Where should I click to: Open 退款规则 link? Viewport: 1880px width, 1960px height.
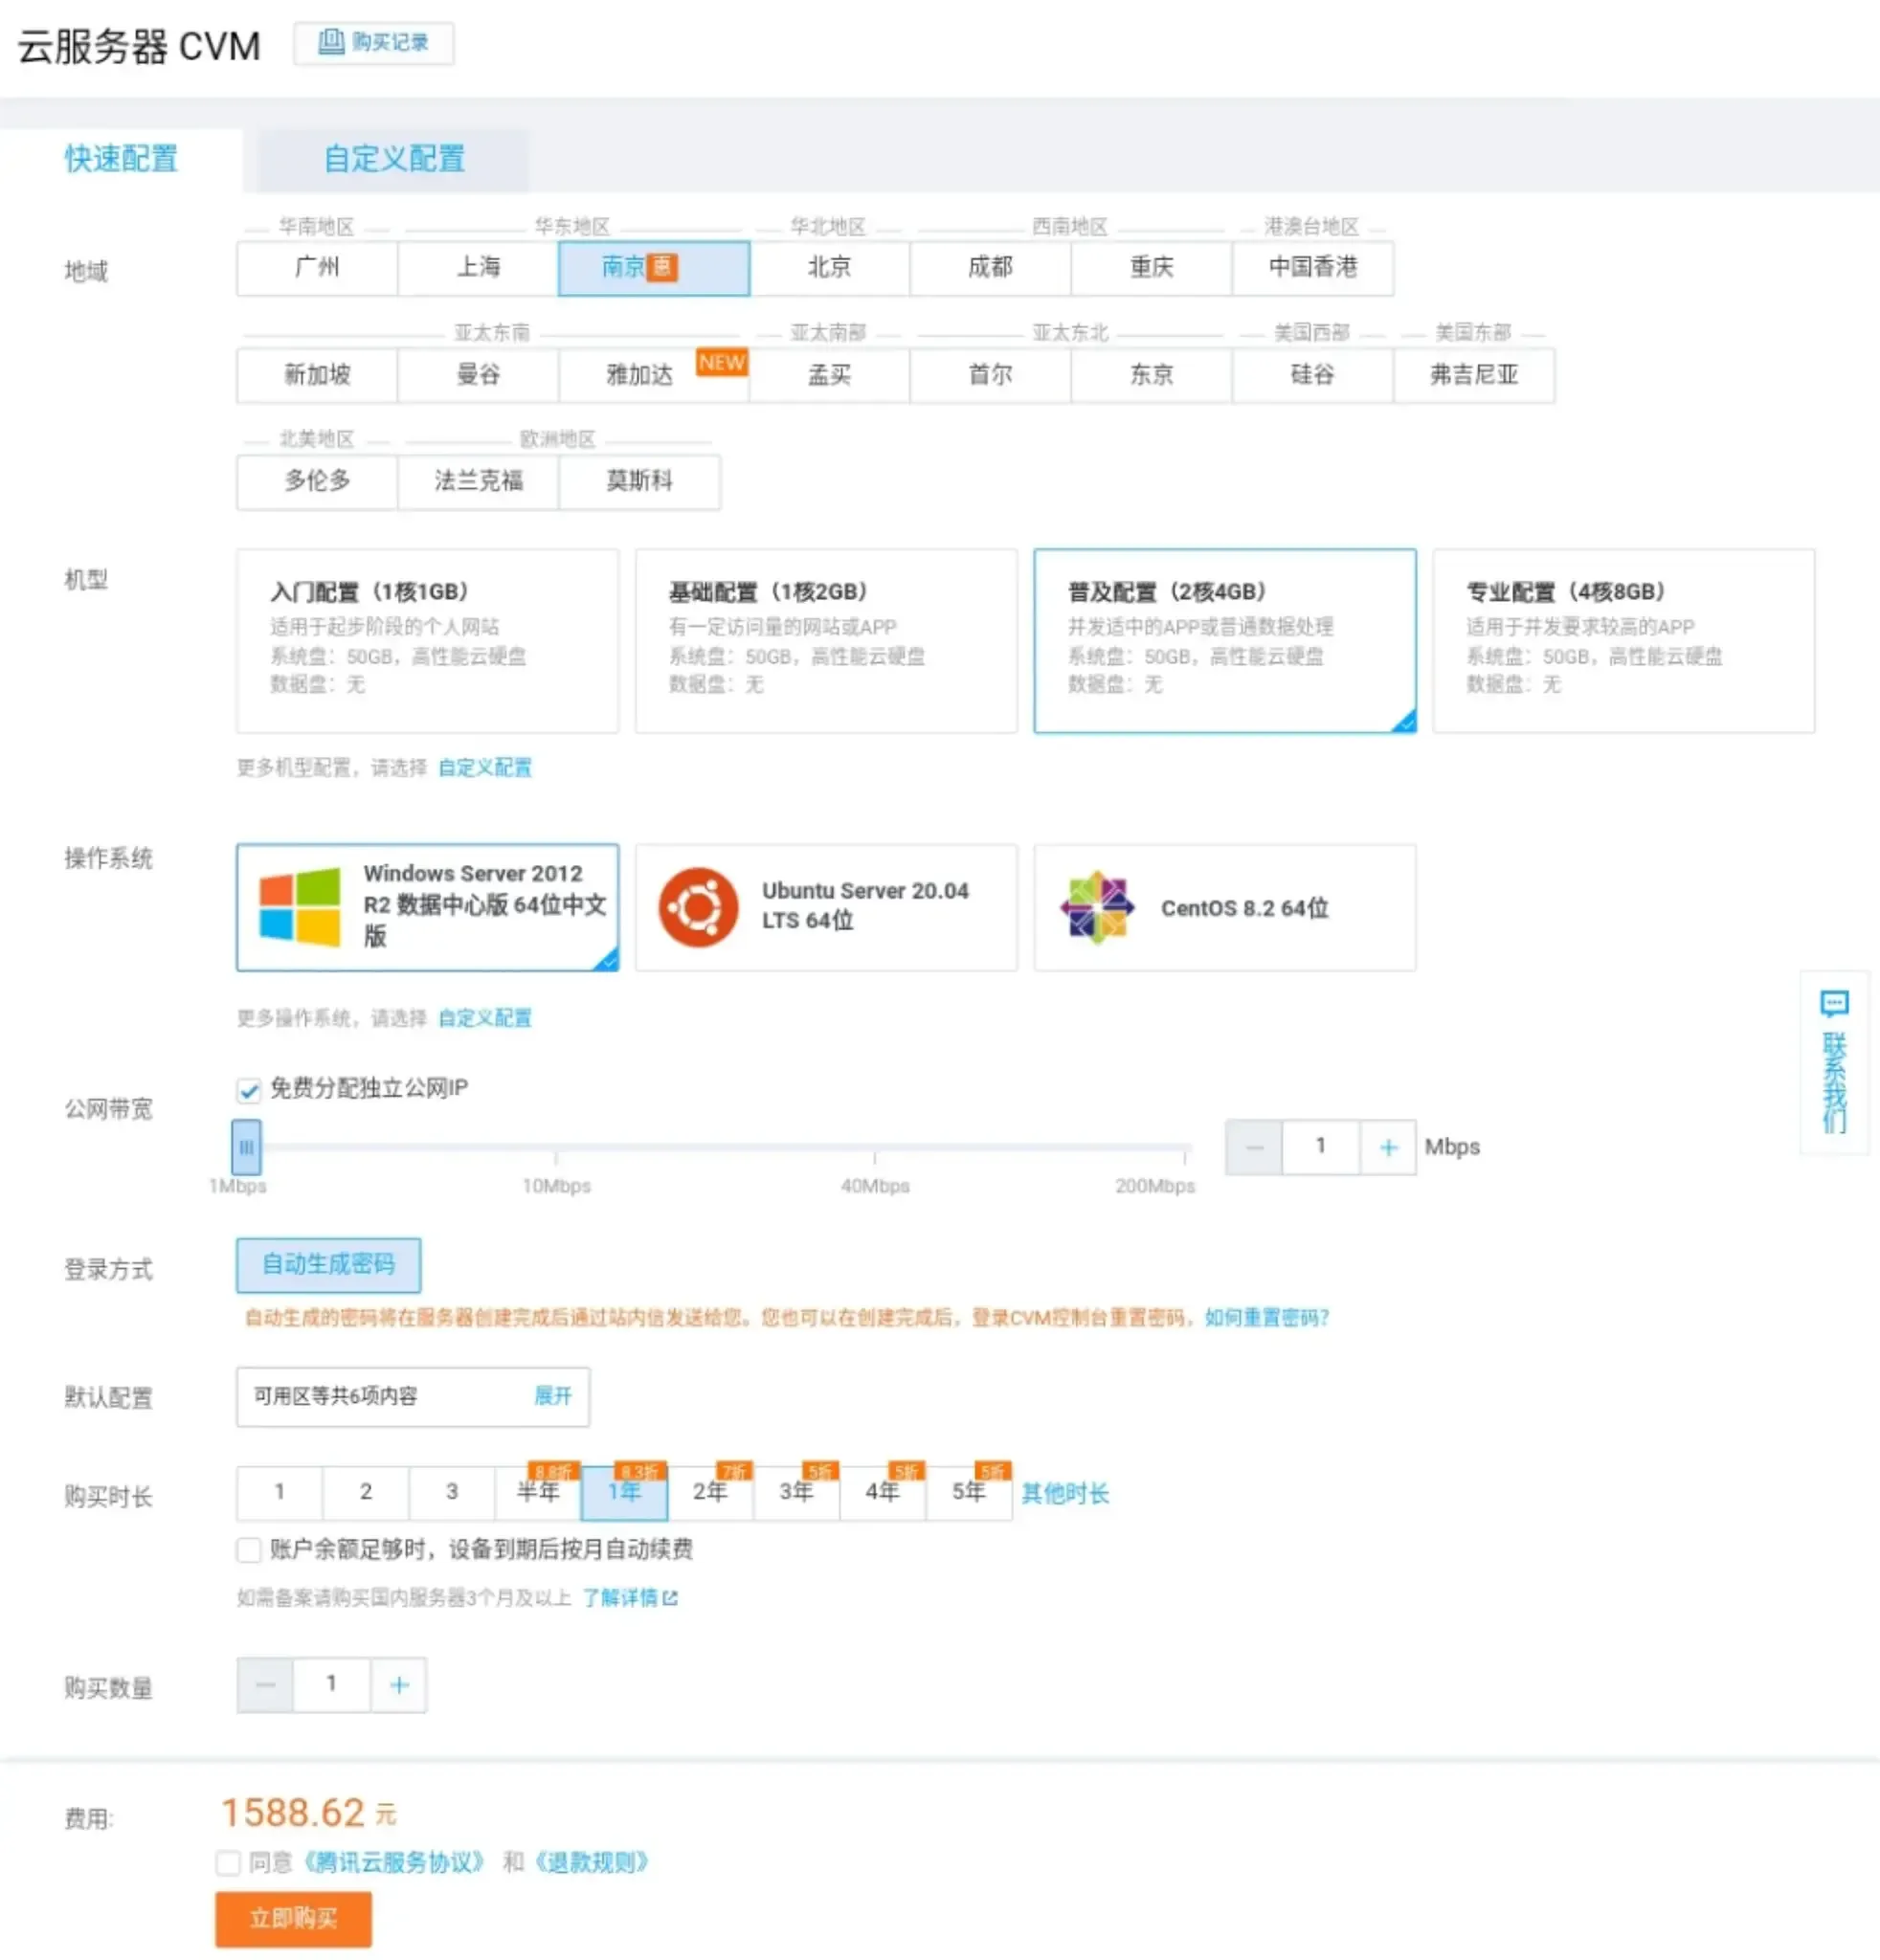click(x=592, y=1862)
